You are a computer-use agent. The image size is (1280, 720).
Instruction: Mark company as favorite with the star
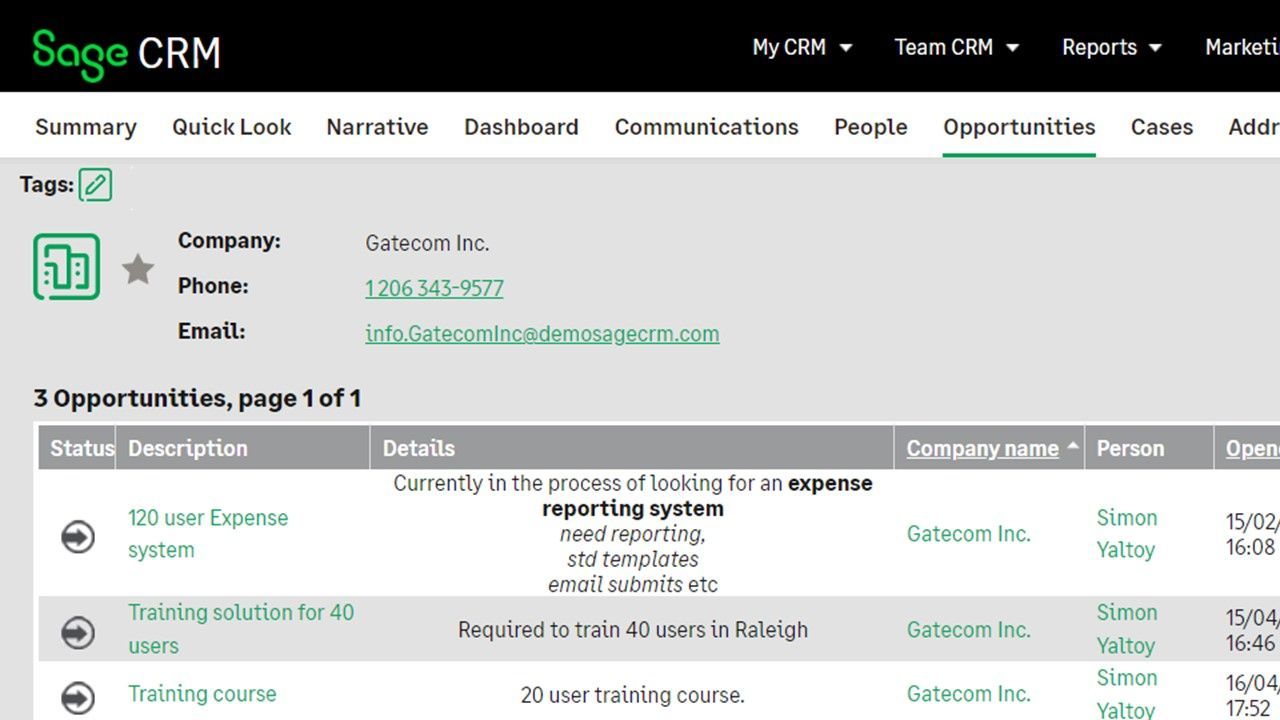tap(138, 269)
